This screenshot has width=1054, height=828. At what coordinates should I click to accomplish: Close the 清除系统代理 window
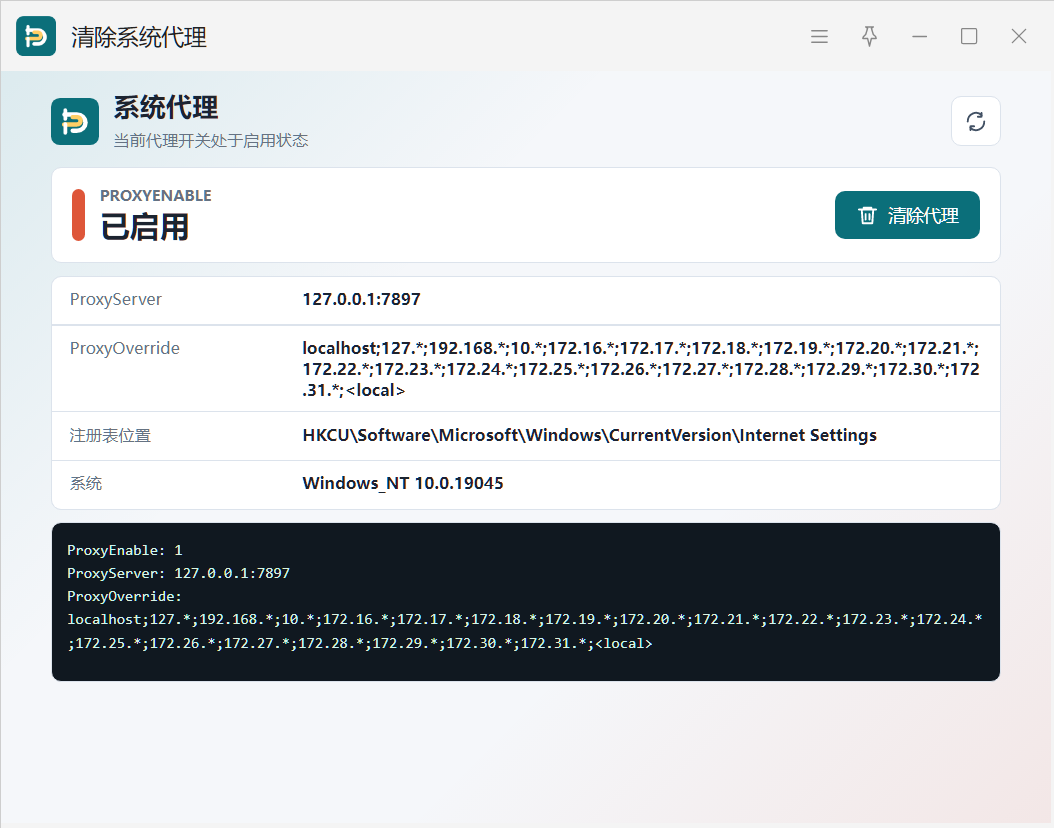(1018, 36)
